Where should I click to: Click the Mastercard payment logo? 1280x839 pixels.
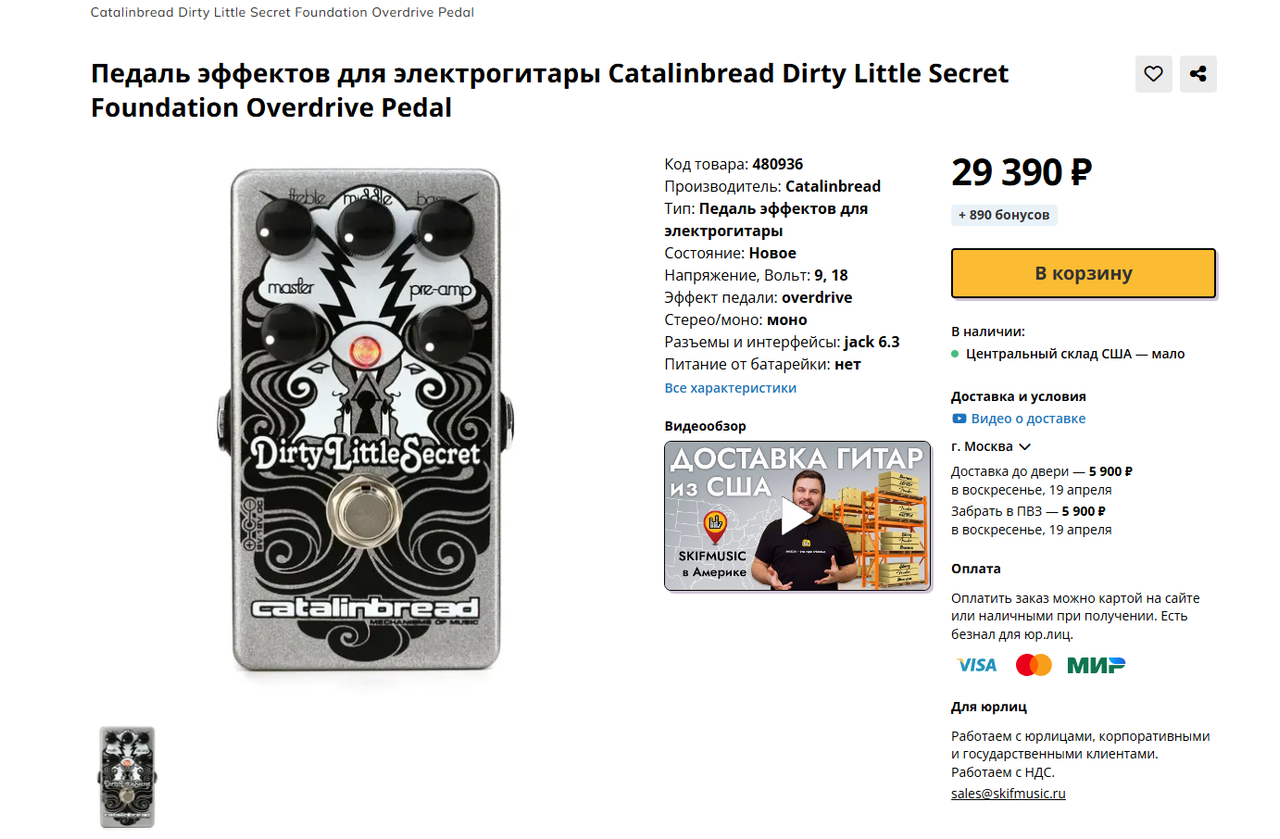pyautogui.click(x=1034, y=665)
